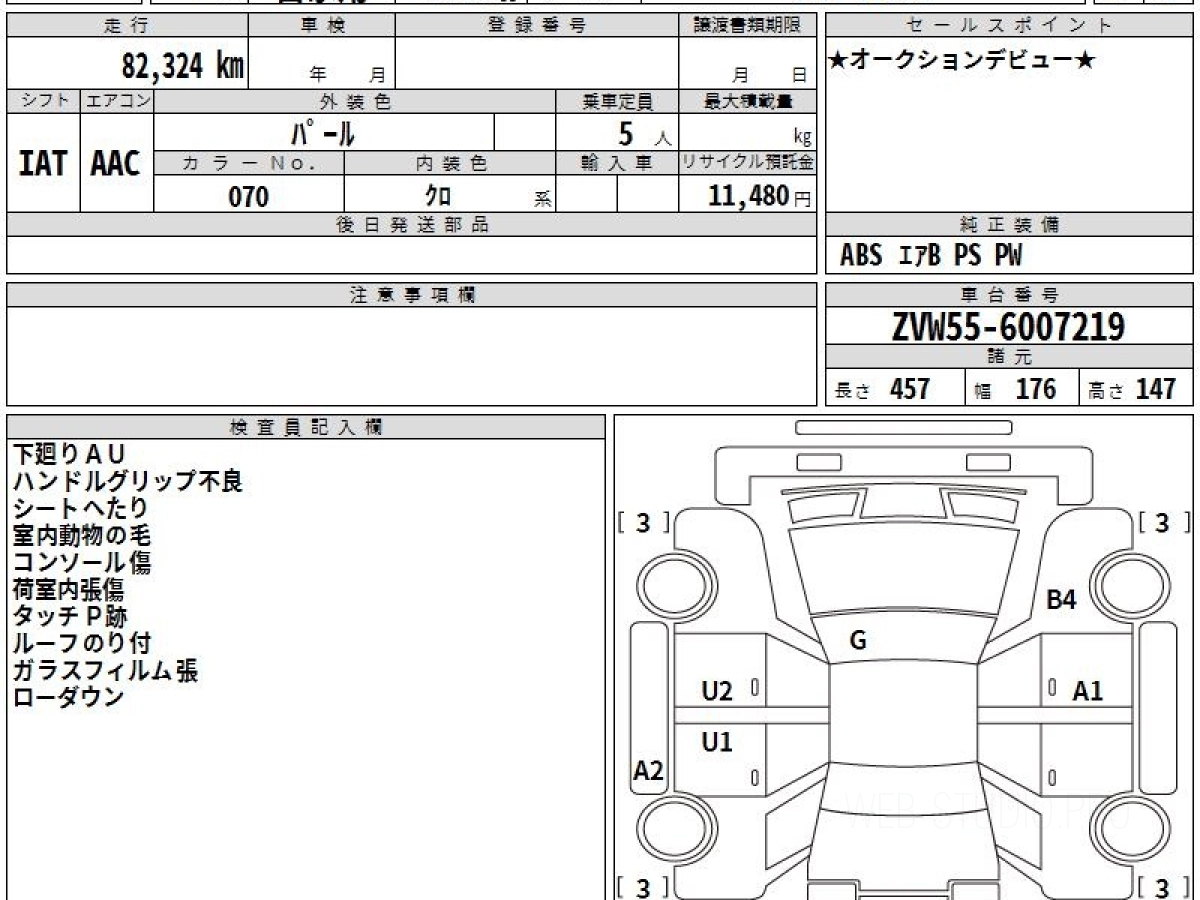Click the equipment list ABS エアB PS PW
This screenshot has width=1200, height=900.
click(931, 256)
